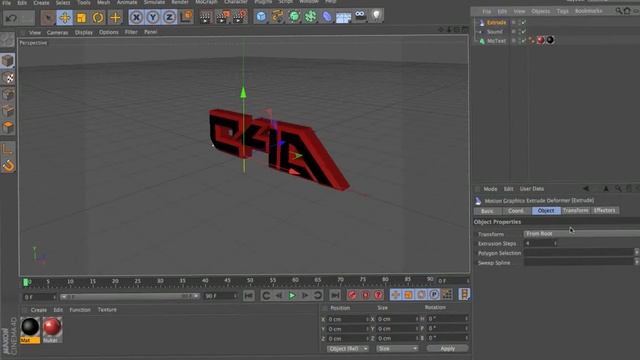Viewport: 640px width, 360px height.
Task: Click the Record Active Objects button
Action: pyautogui.click(x=352, y=295)
